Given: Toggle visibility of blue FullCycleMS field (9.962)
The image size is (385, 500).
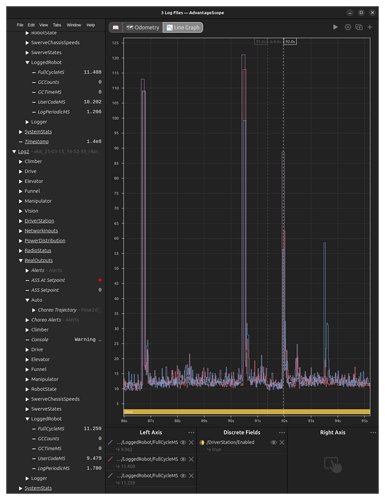Looking at the screenshot, I should click(x=183, y=442).
